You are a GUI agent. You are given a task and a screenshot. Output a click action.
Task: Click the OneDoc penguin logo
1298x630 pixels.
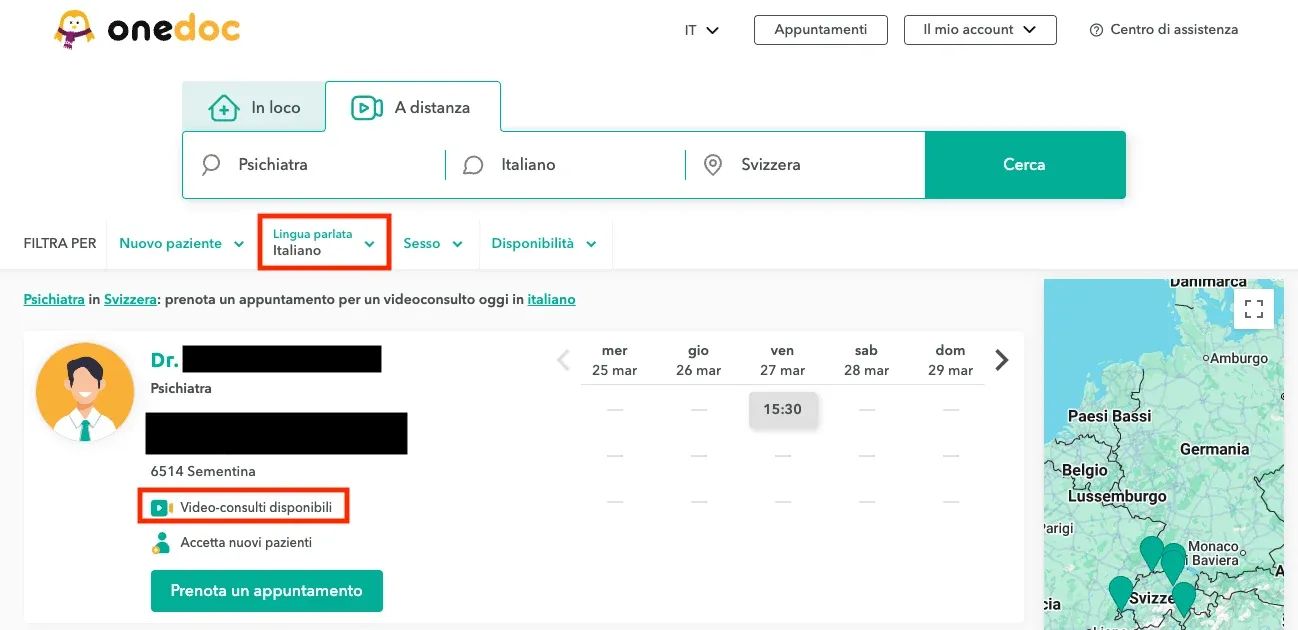147,30
